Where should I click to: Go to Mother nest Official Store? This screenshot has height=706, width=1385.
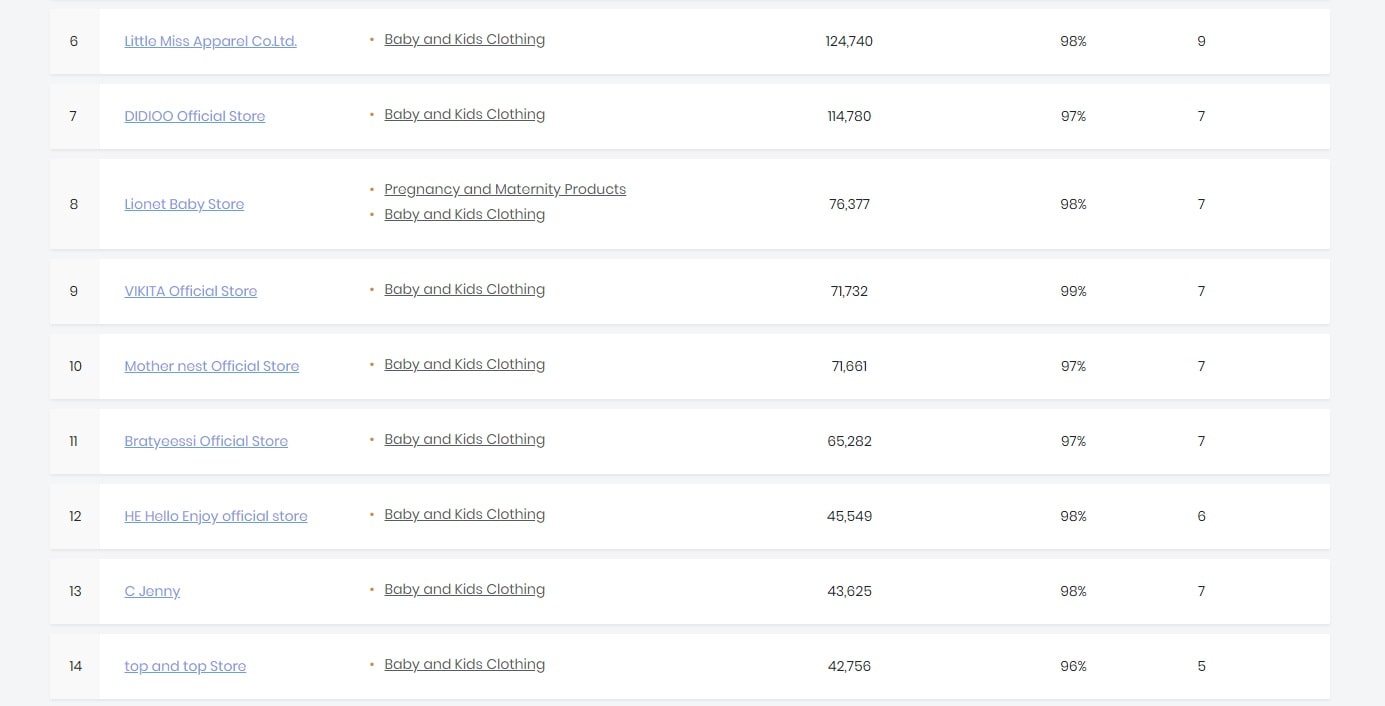211,366
